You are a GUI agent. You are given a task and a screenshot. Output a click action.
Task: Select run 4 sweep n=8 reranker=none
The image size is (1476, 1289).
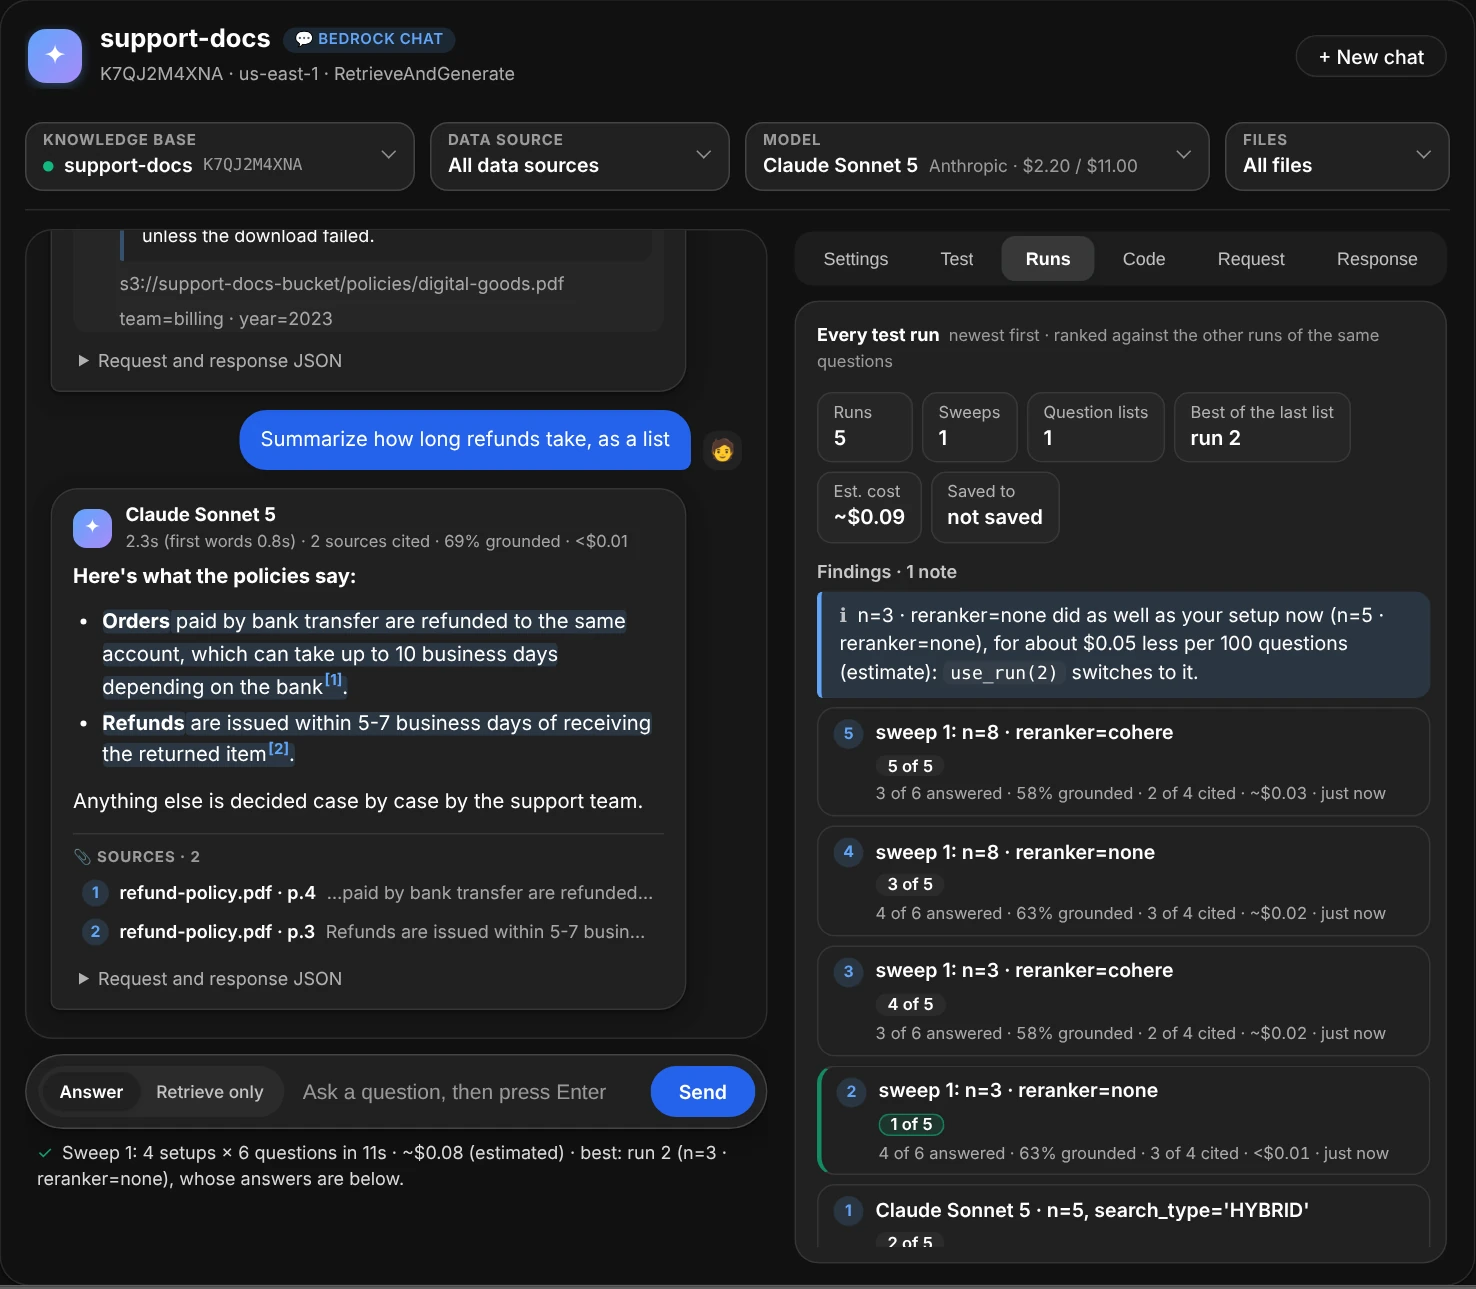coord(1123,881)
